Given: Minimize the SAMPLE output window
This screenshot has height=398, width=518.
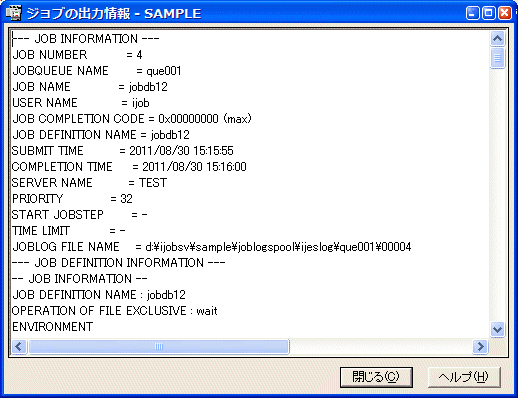Looking at the screenshot, I should click(472, 13).
